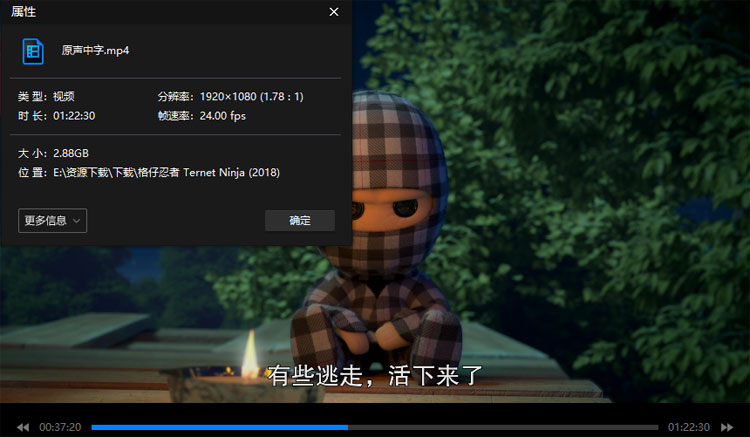Image resolution: width=750 pixels, height=437 pixels.
Task: Select the file name 原声中字.mp4
Action: [95, 50]
